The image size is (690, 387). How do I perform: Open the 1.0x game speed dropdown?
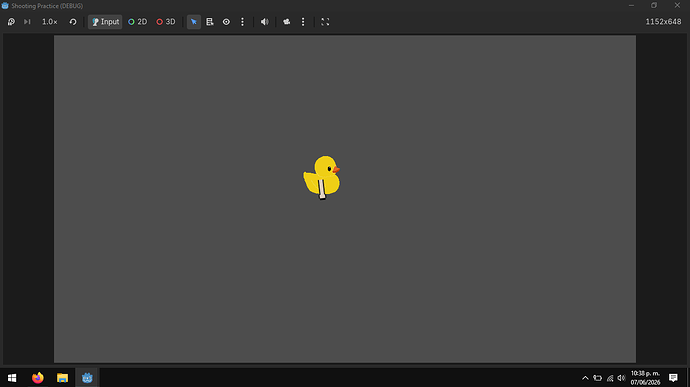pos(50,22)
